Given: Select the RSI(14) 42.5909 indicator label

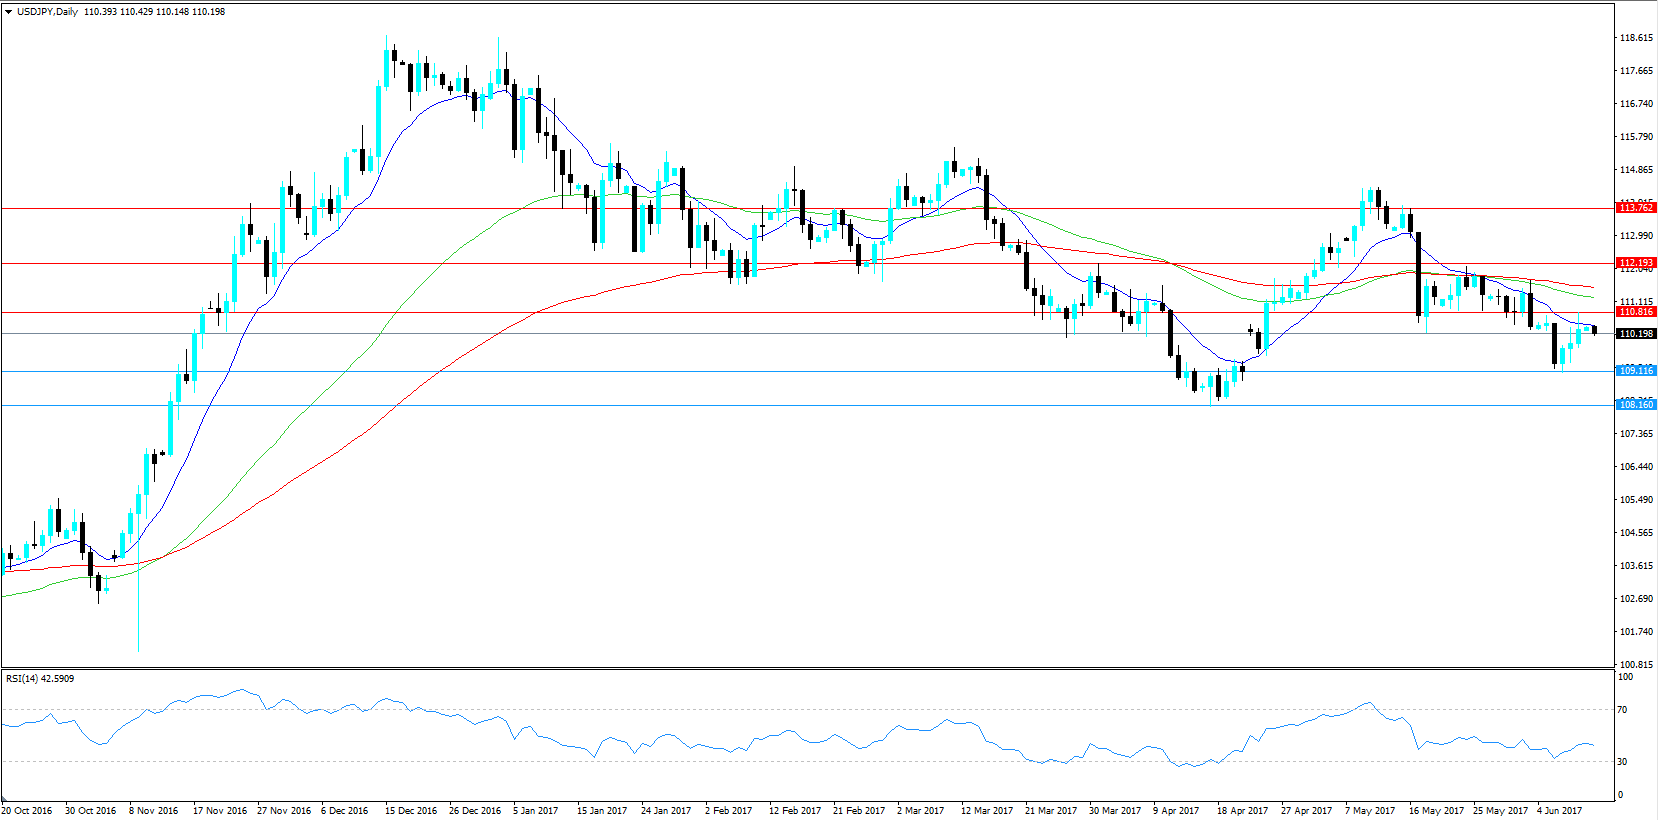Looking at the screenshot, I should [40, 679].
